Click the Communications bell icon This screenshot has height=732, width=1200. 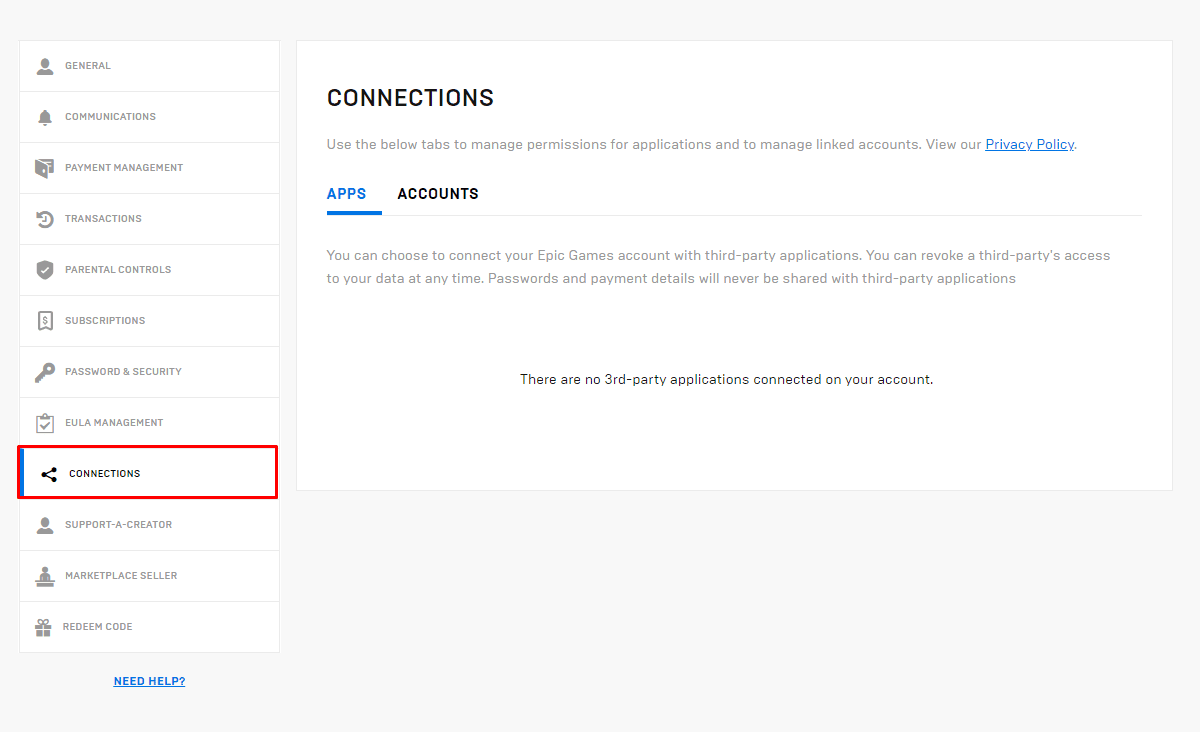(45, 117)
